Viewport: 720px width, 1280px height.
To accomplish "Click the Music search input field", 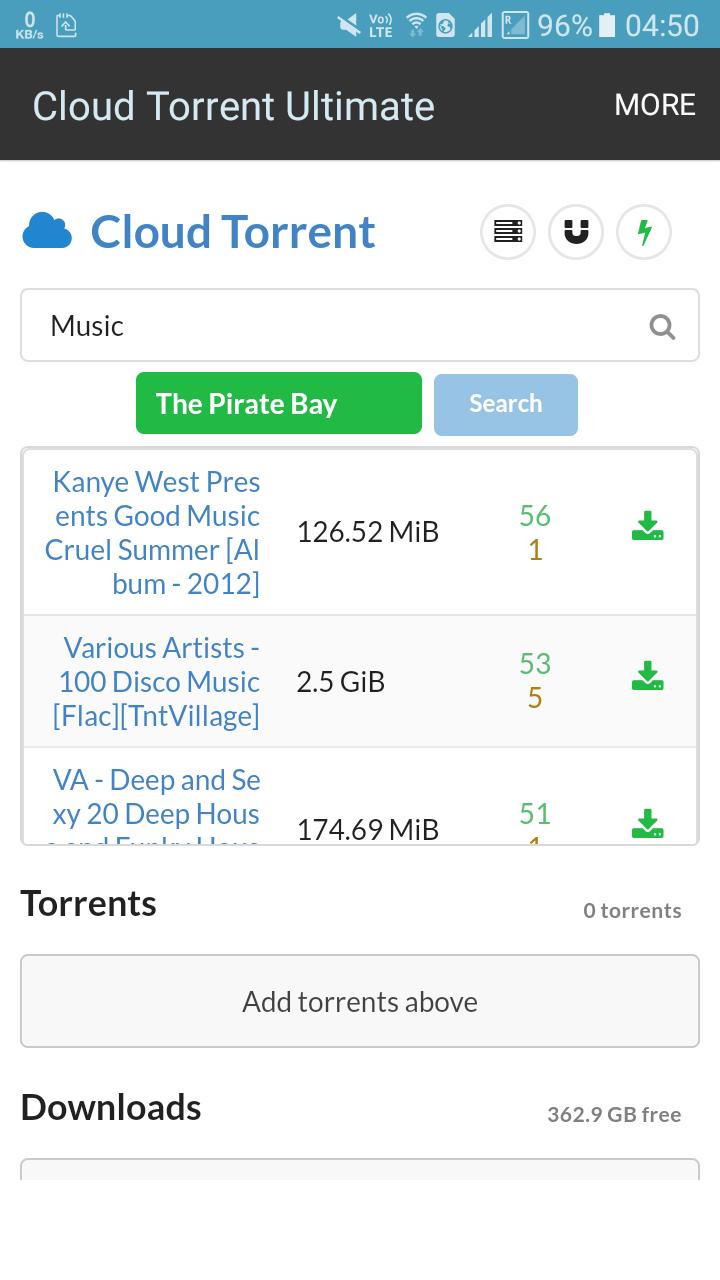I will pyautogui.click(x=360, y=325).
